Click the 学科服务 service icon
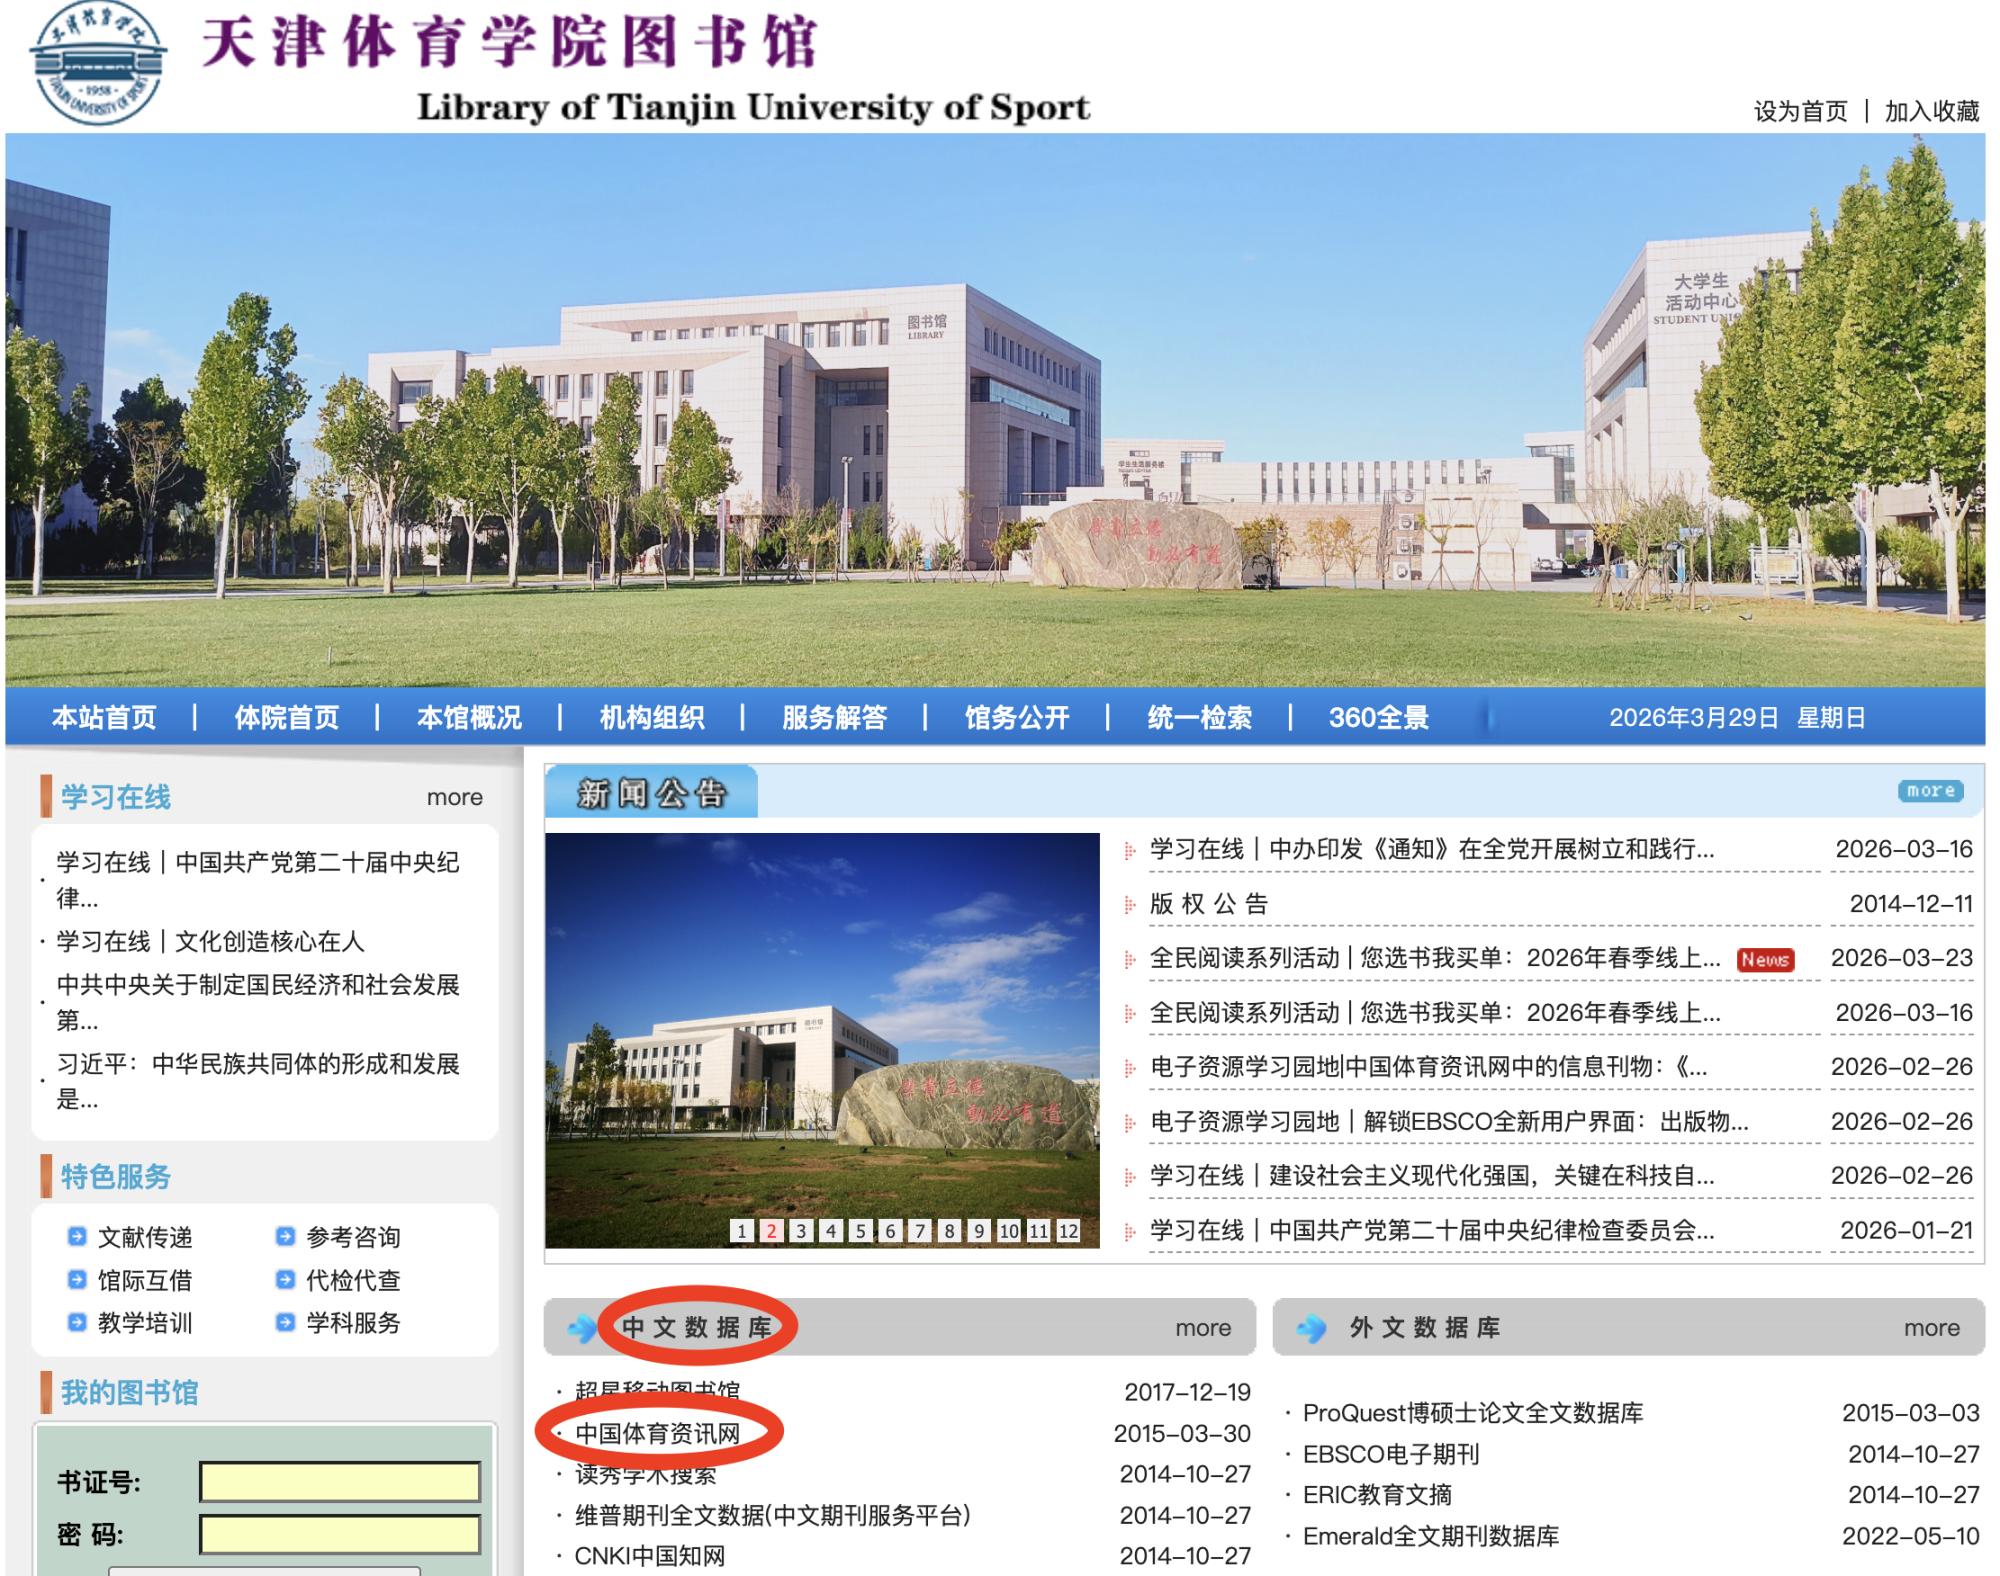The image size is (2000, 1576). coord(285,1323)
